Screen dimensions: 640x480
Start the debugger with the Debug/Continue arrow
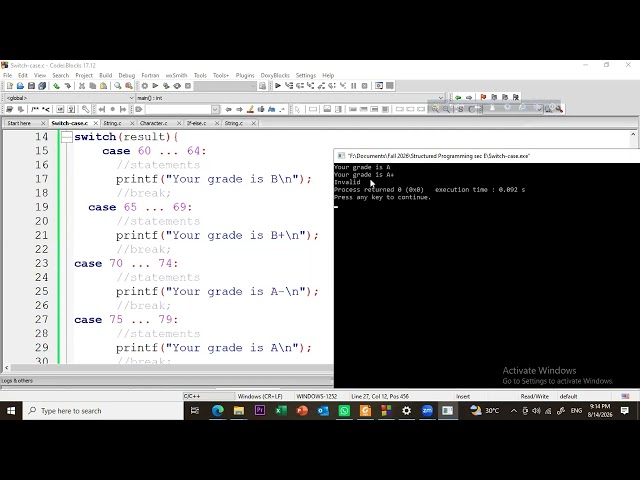[278, 86]
